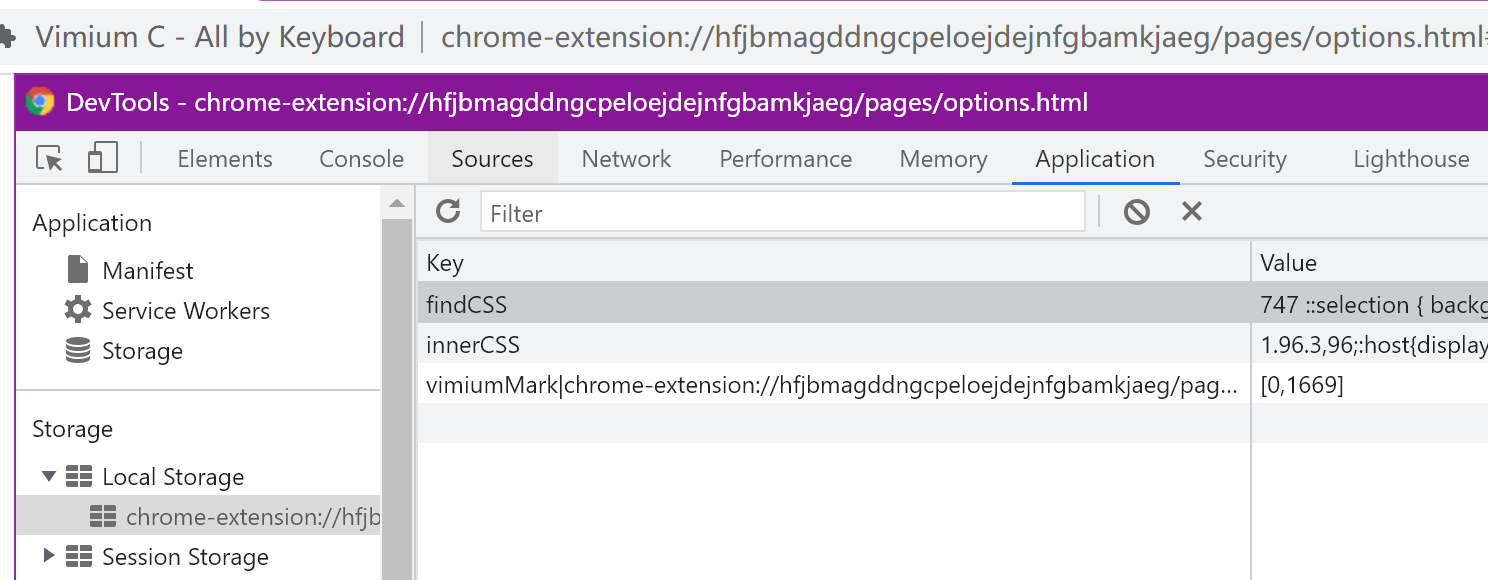The image size is (1488, 580).
Task: Switch to the Elements tab
Action: 224,158
